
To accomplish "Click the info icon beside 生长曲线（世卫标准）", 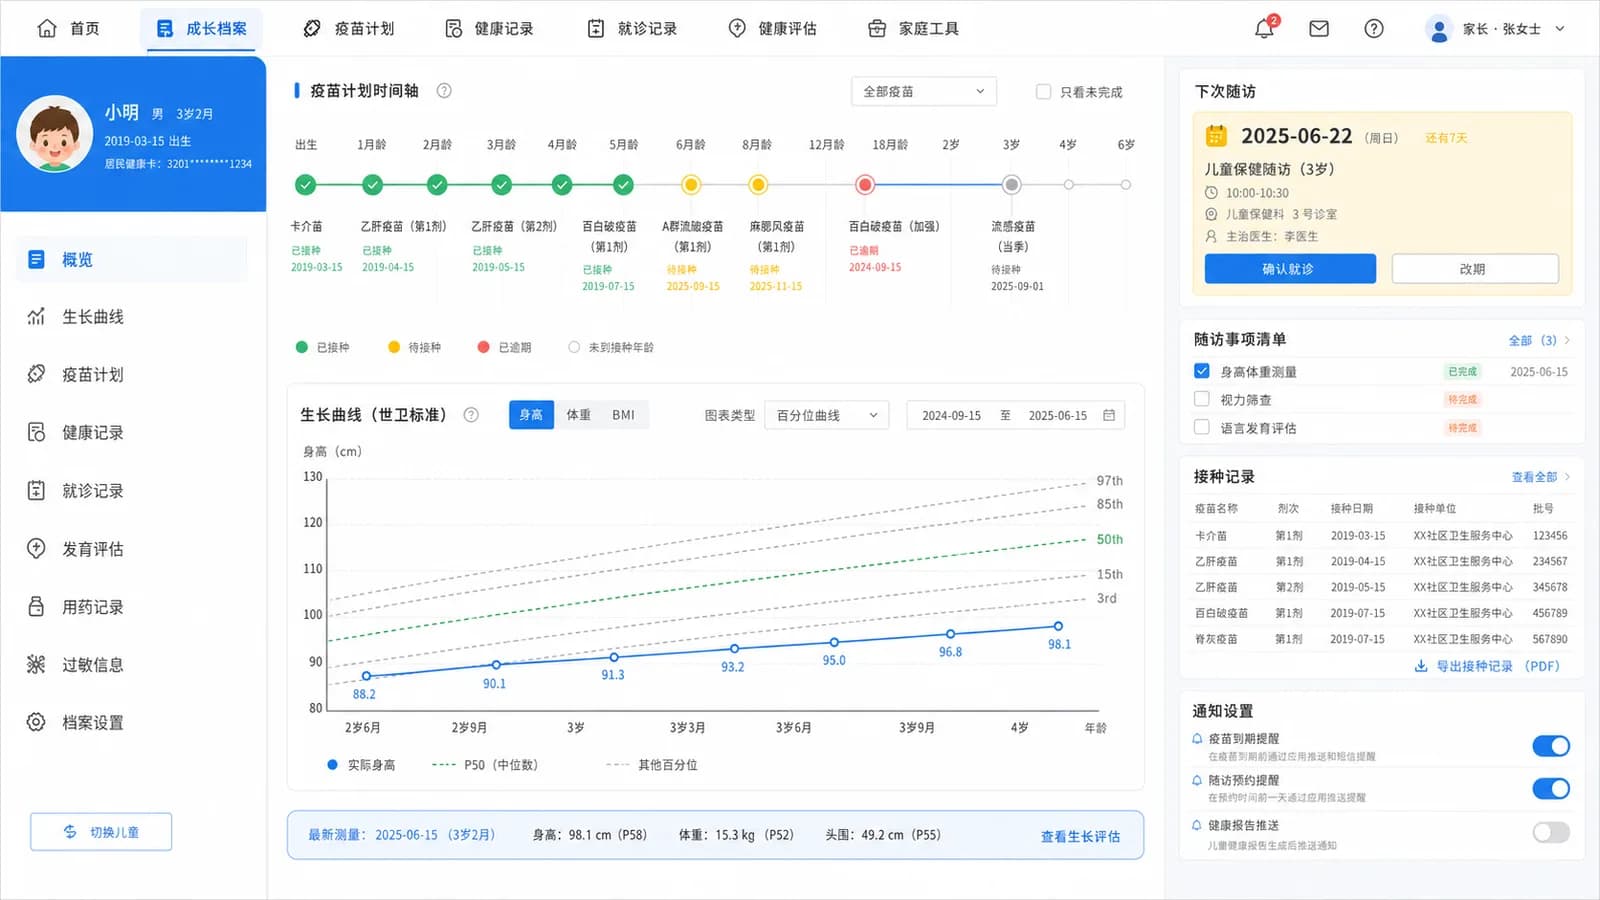I will (471, 414).
